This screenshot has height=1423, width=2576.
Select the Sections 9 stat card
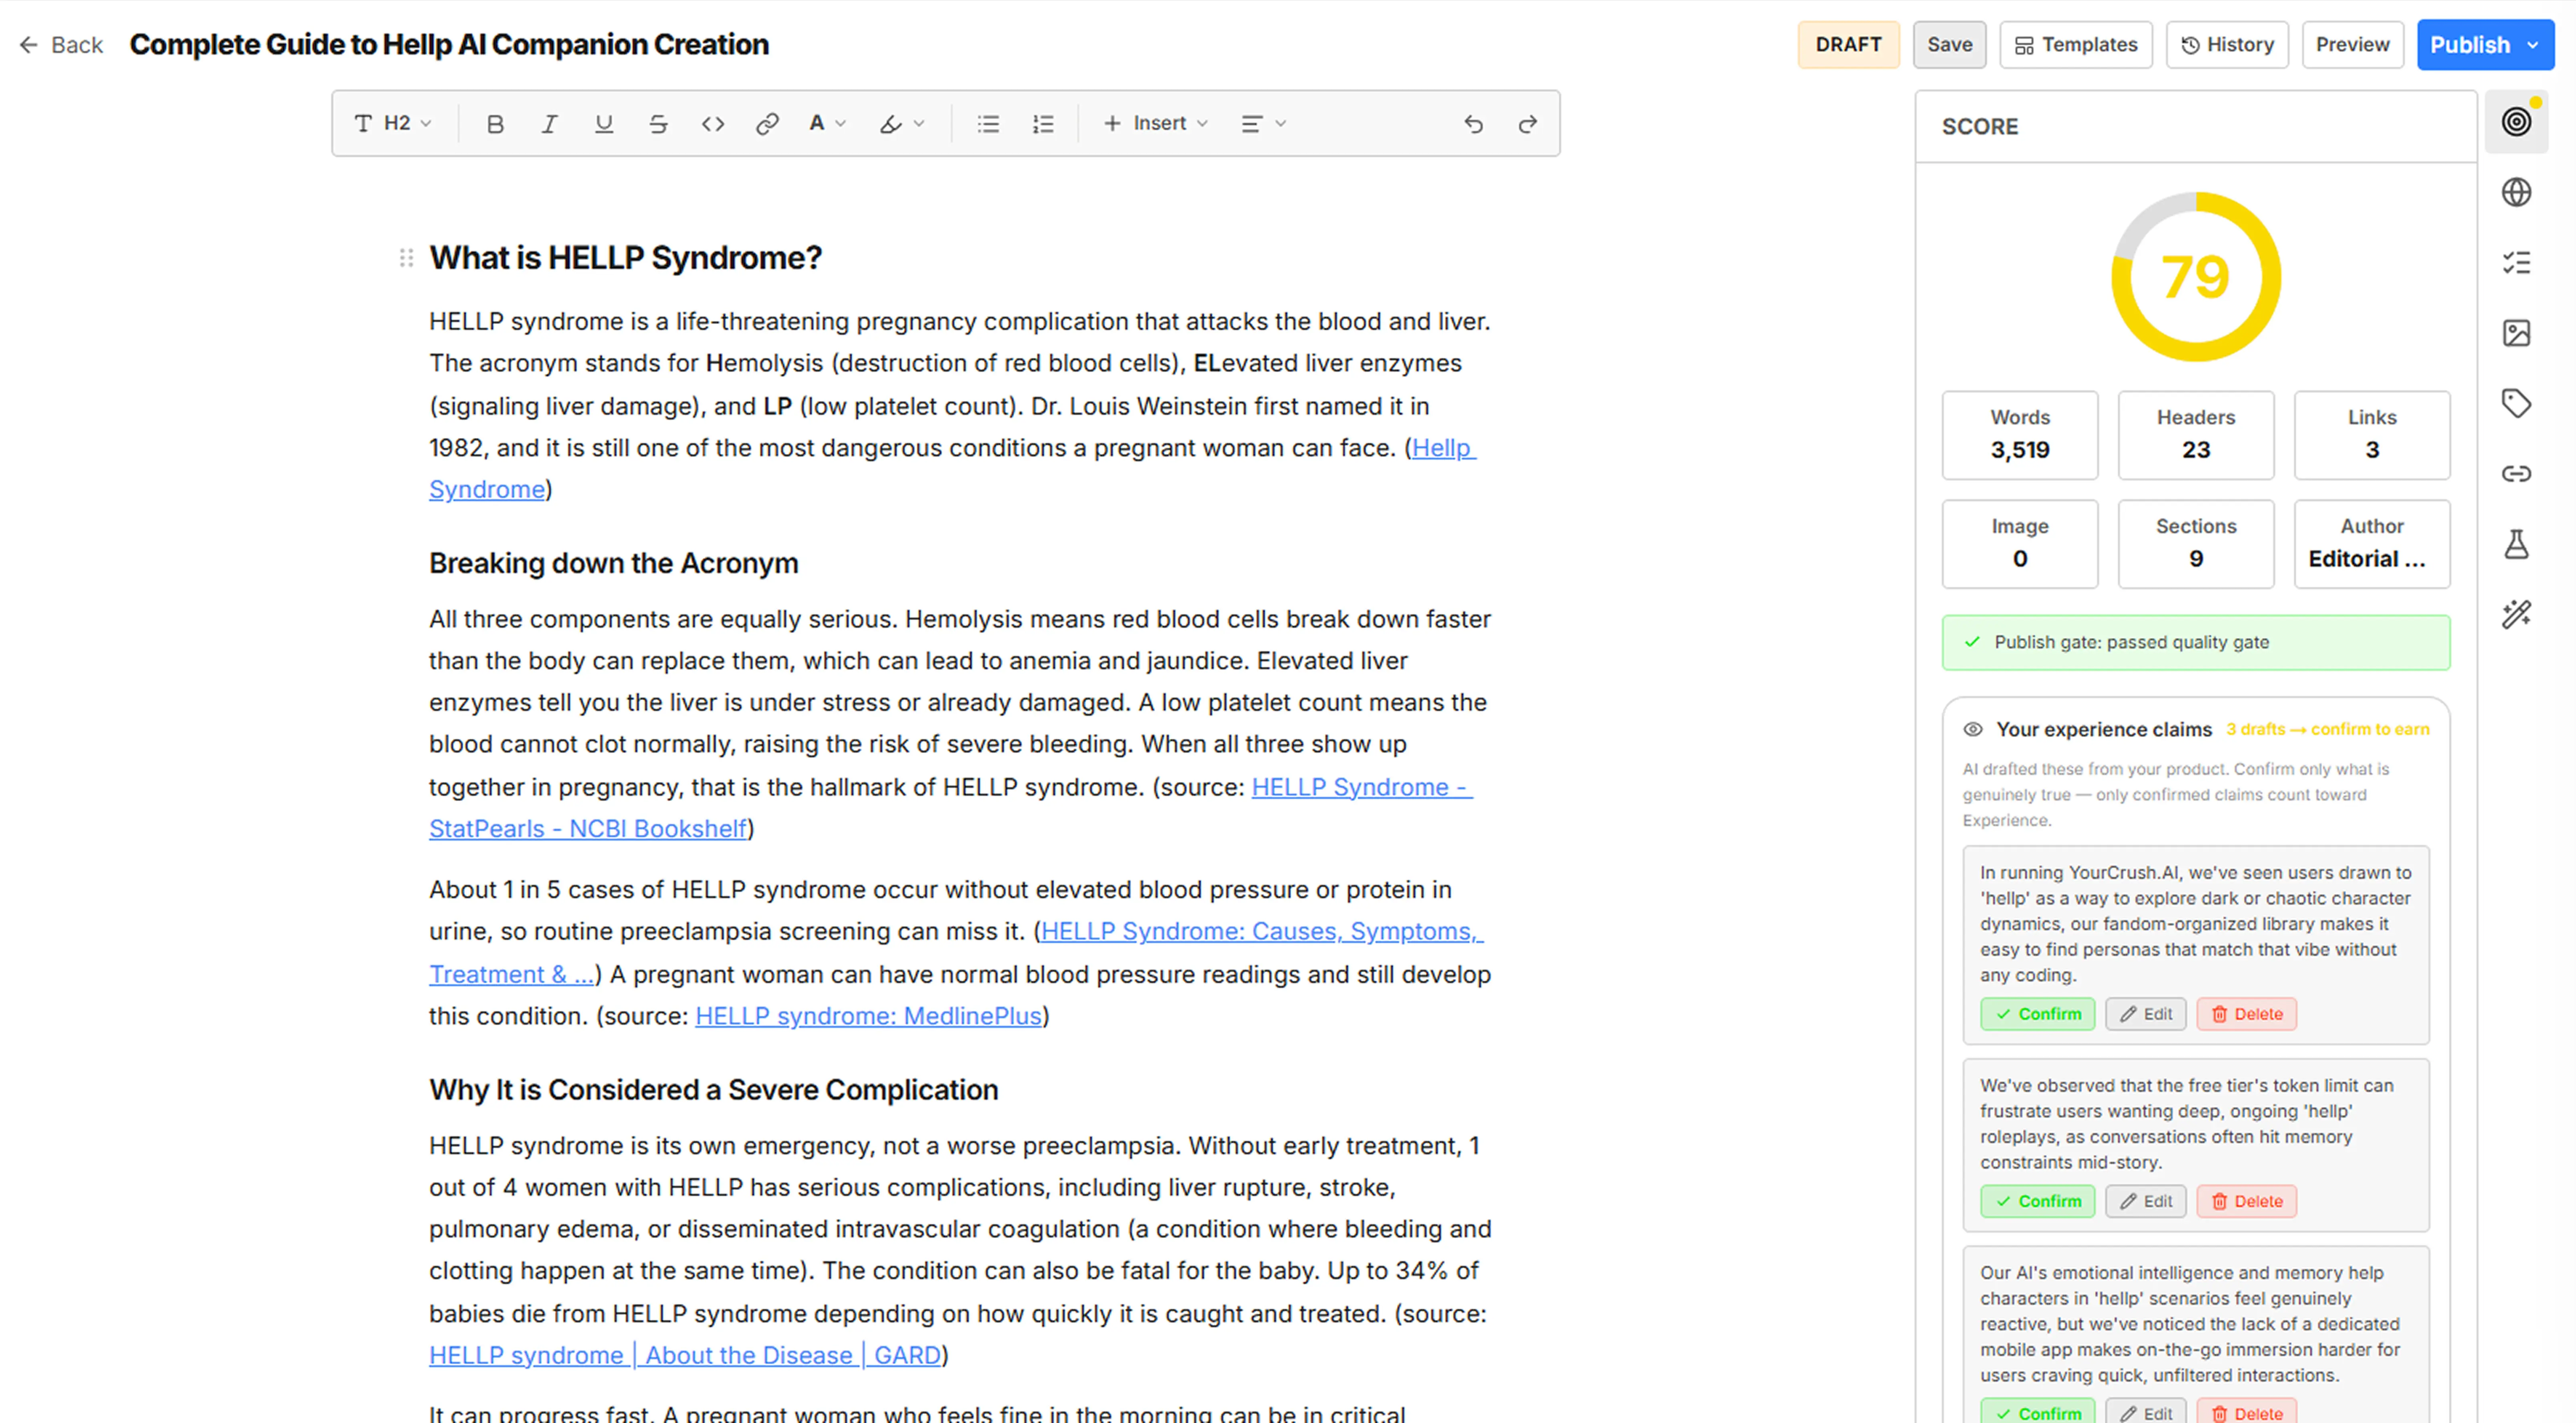(x=2196, y=544)
